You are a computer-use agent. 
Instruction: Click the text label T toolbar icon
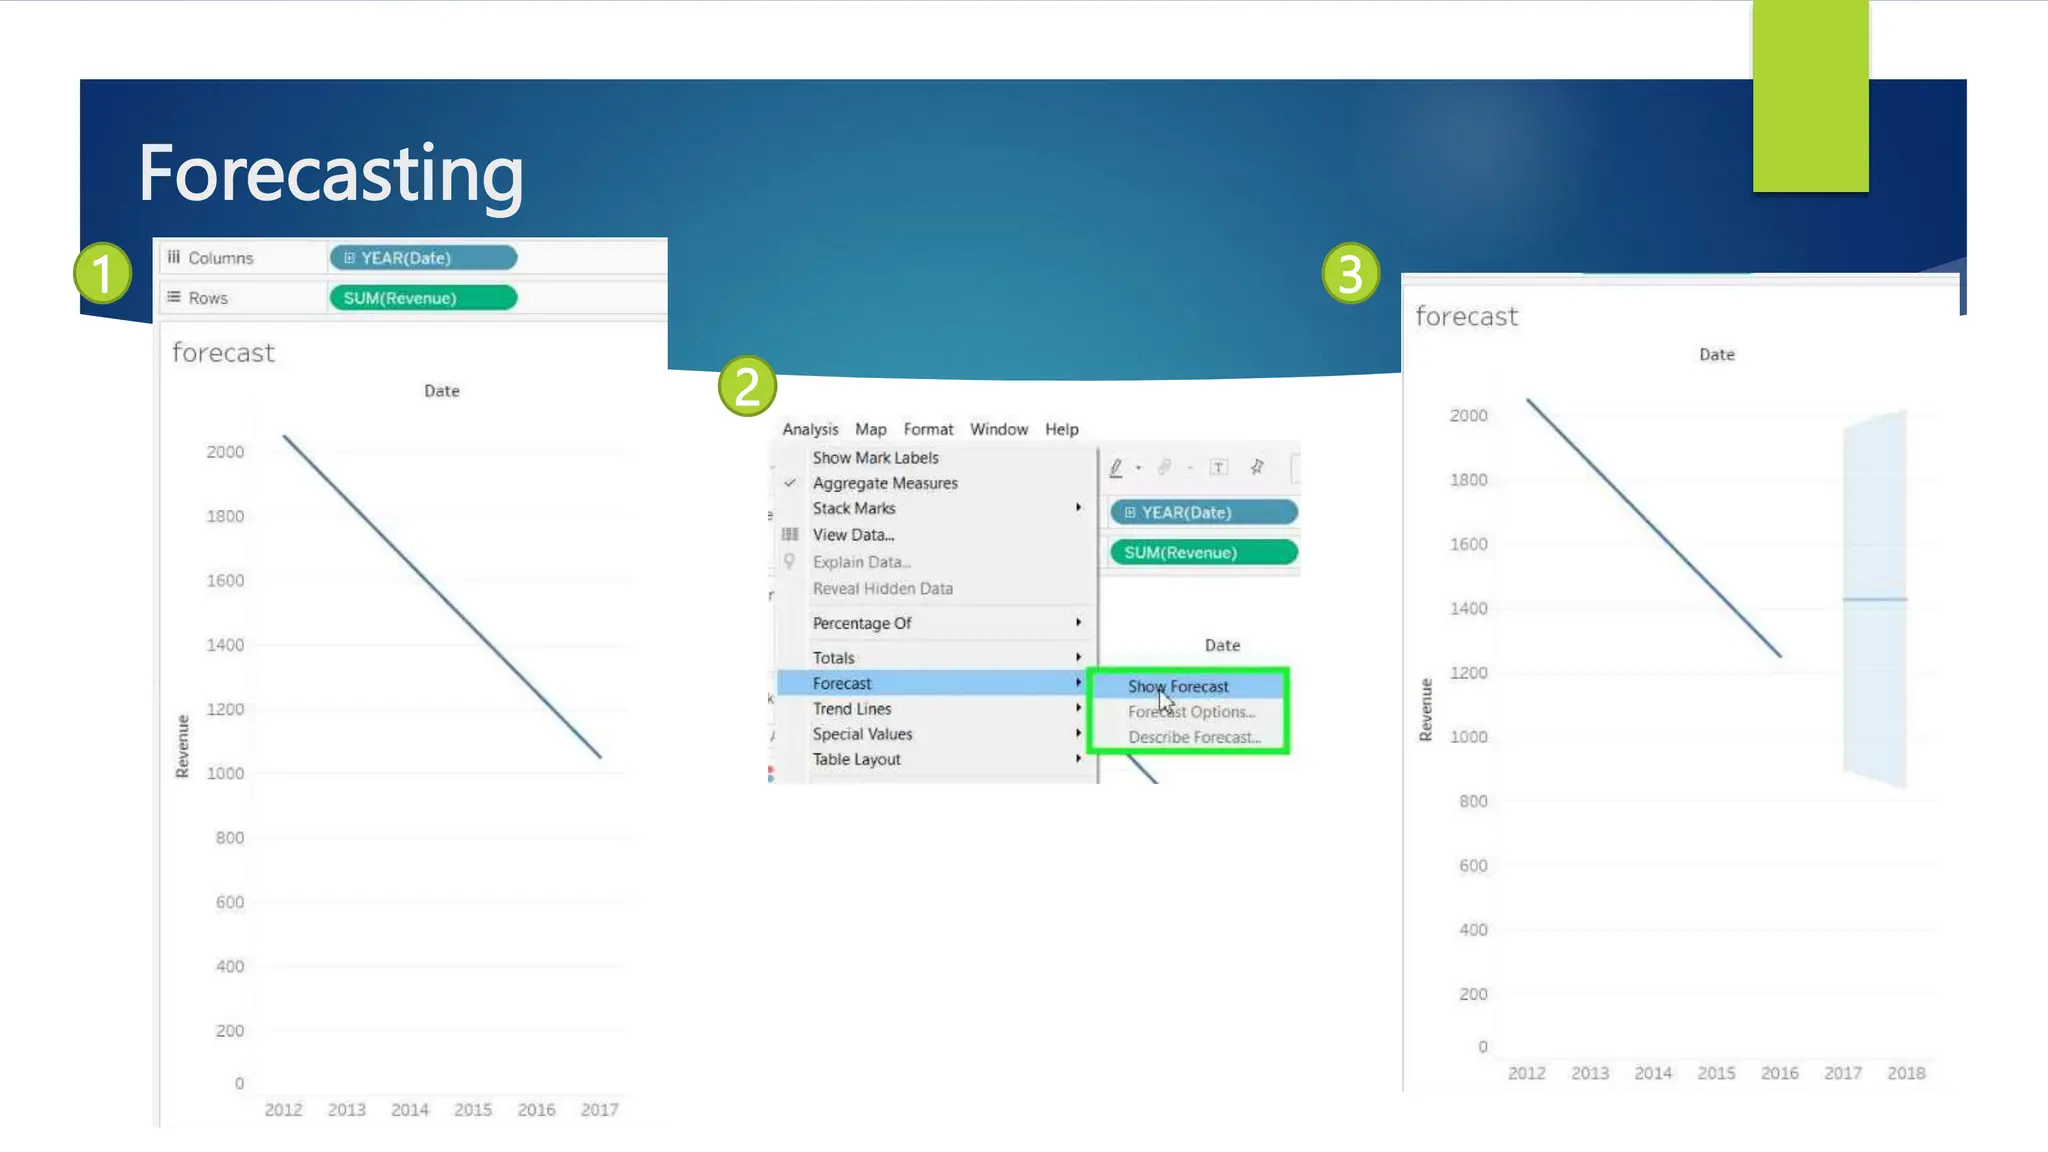coord(1218,467)
